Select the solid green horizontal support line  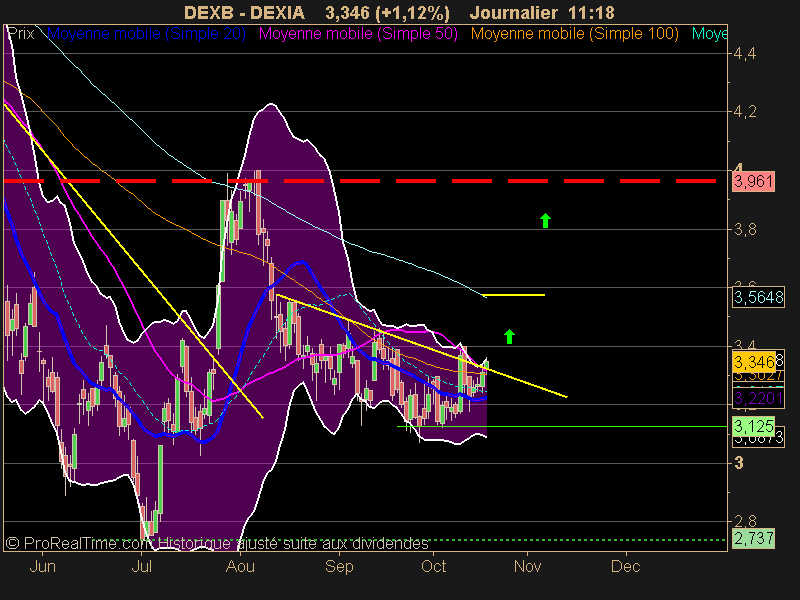point(562,426)
